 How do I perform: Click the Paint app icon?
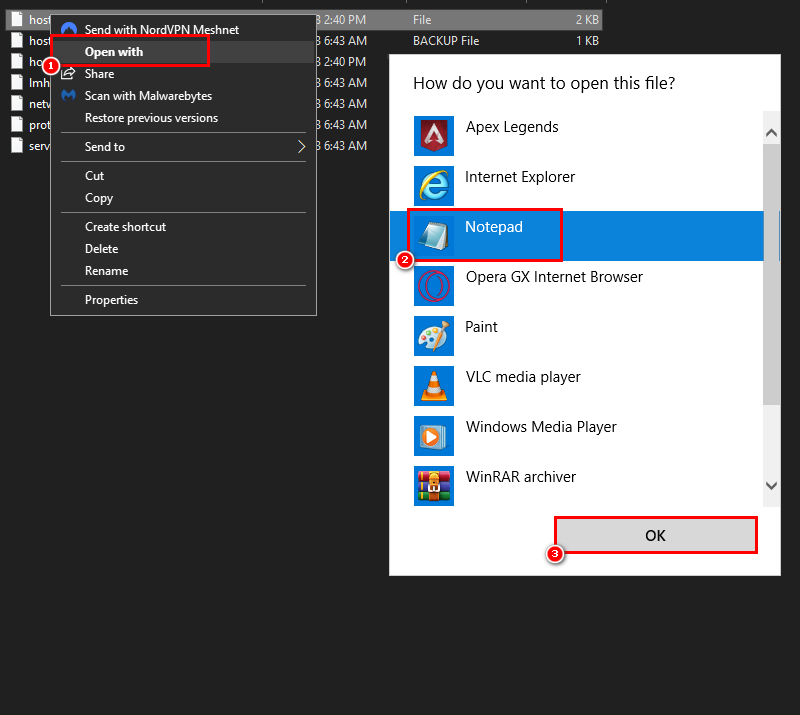click(434, 336)
